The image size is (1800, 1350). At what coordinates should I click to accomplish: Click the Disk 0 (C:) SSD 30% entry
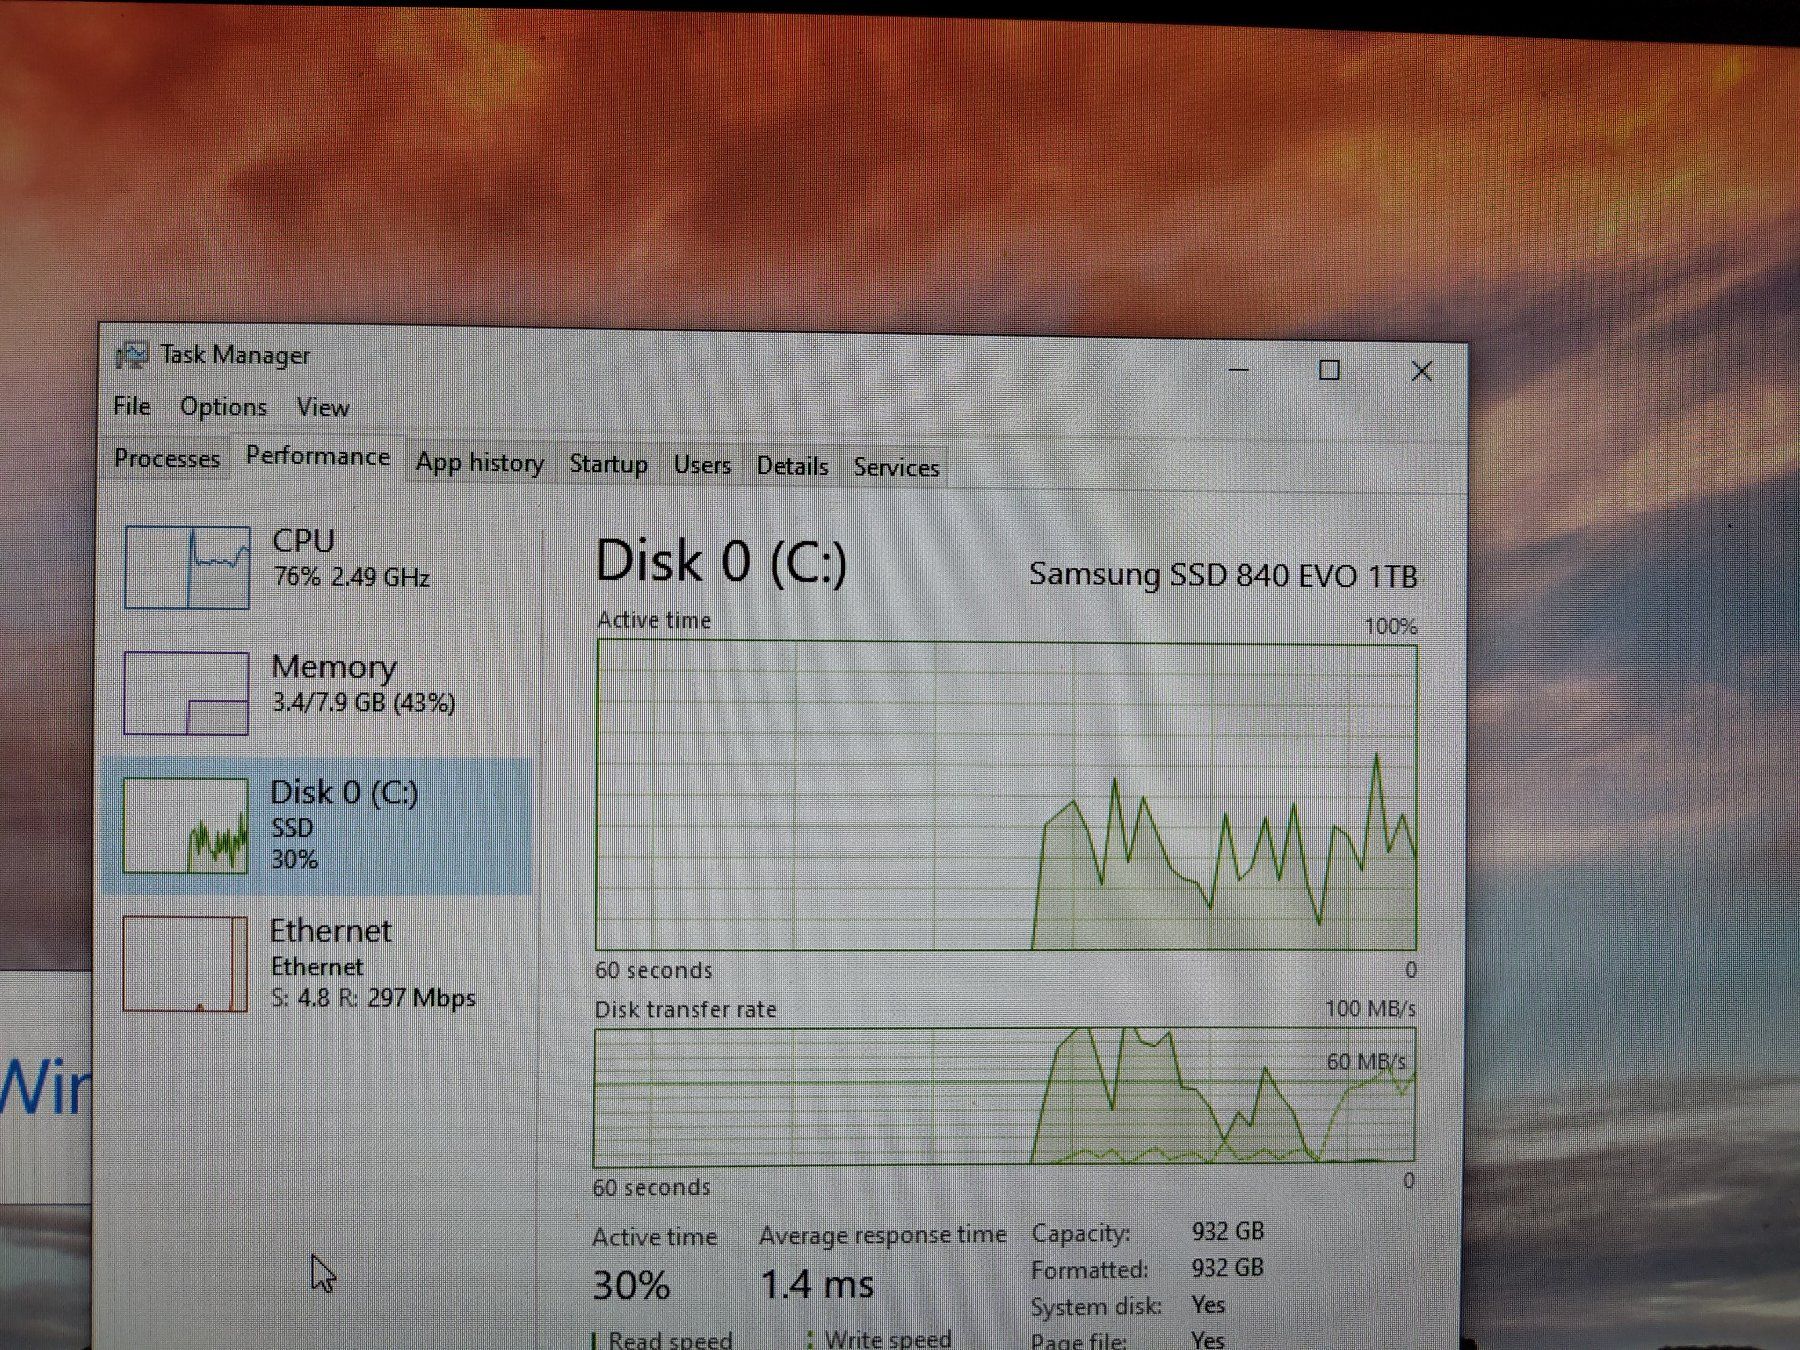pos(318,825)
